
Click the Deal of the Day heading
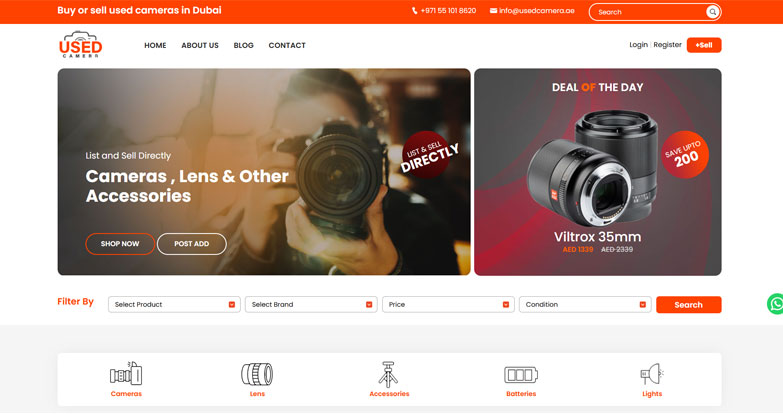[597, 87]
